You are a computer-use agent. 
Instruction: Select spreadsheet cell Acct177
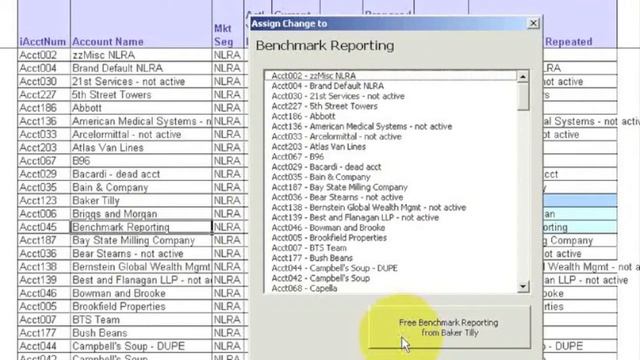pos(44,333)
